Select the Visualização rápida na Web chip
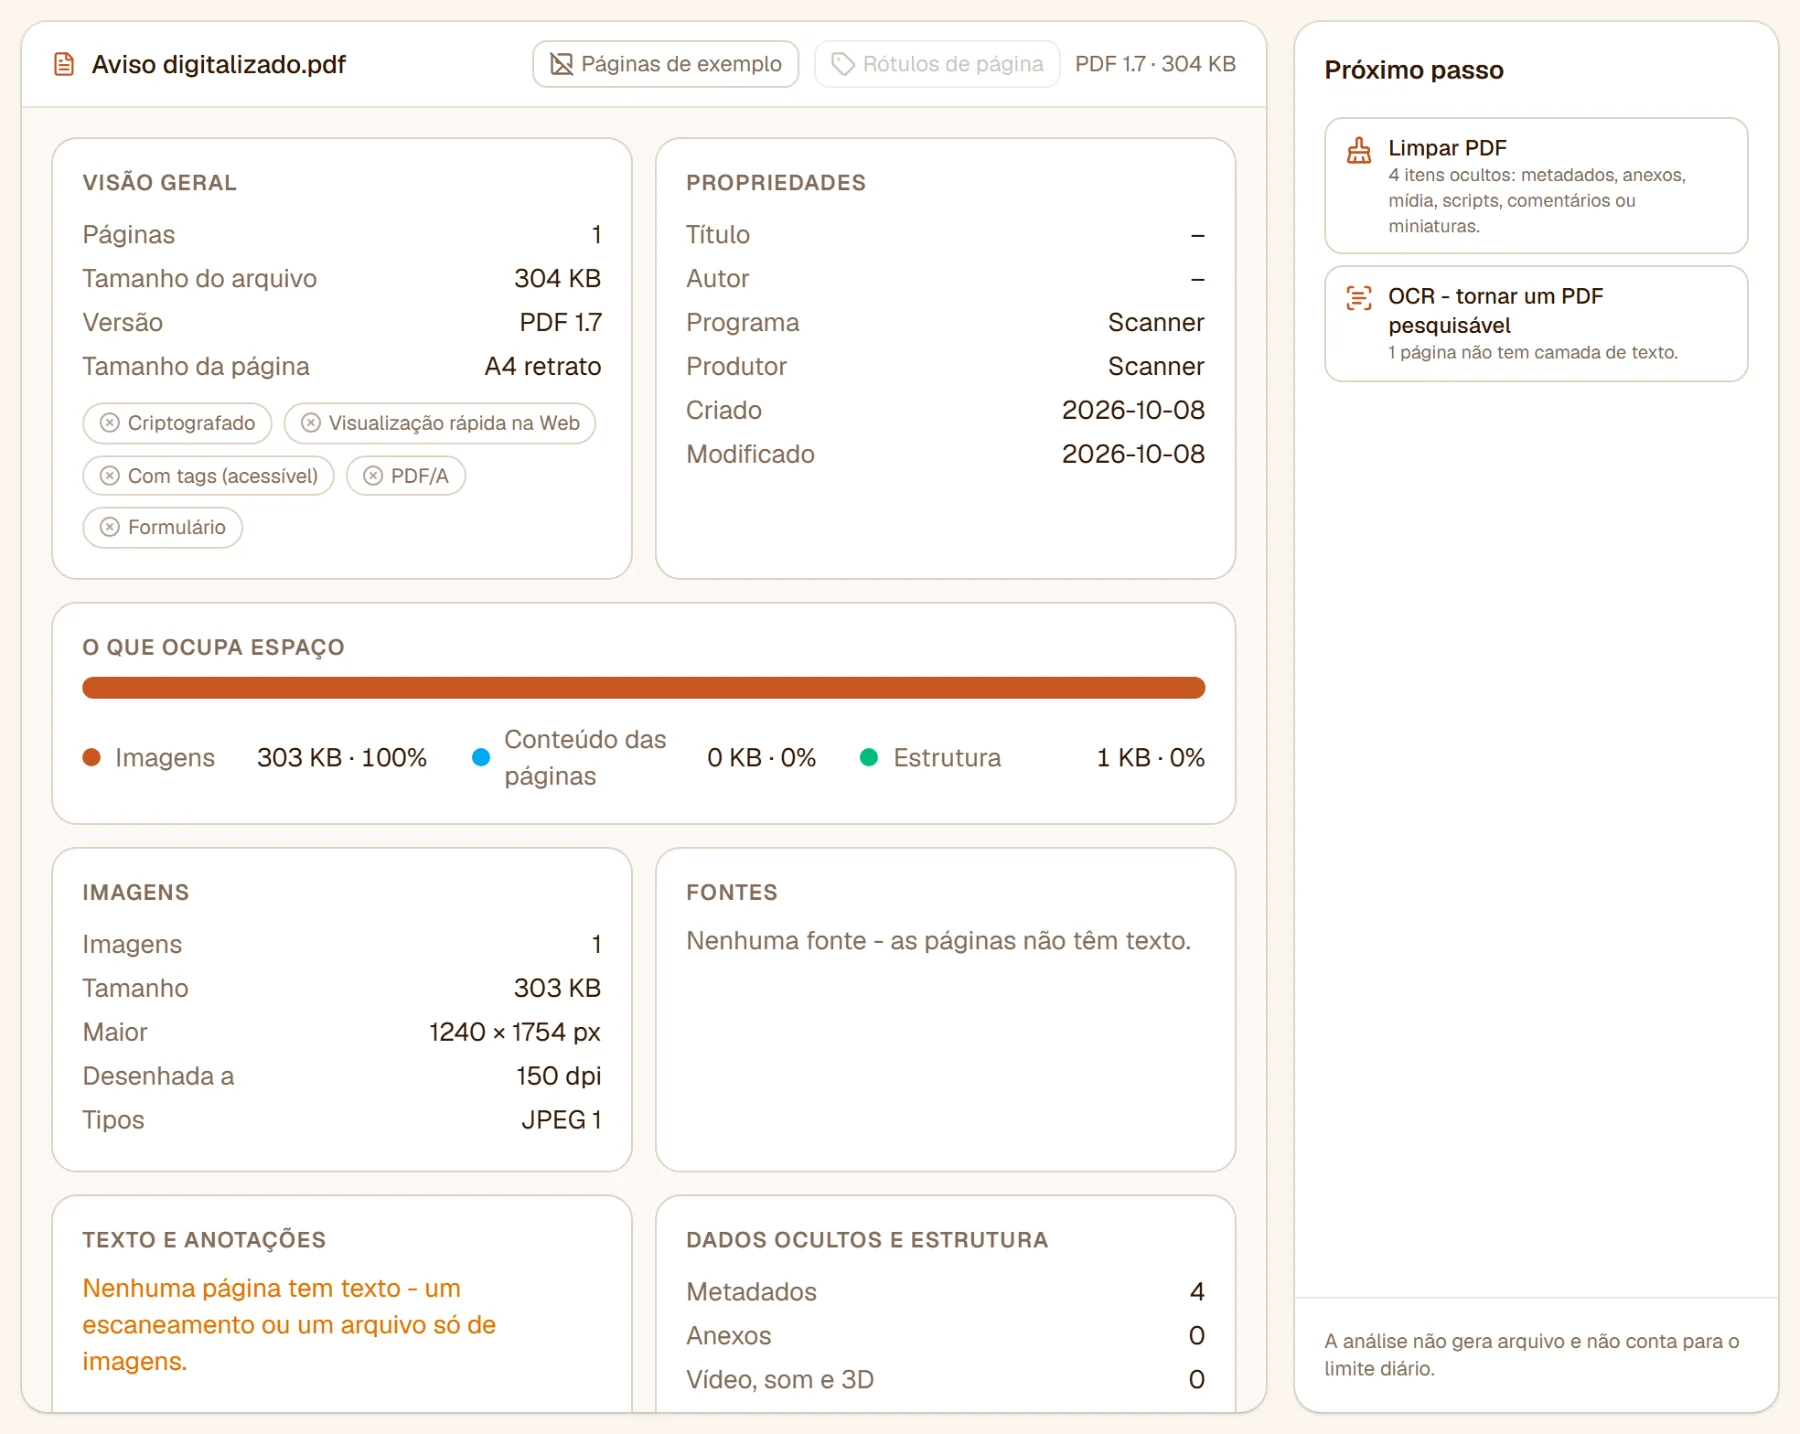This screenshot has height=1434, width=1800. (x=440, y=423)
